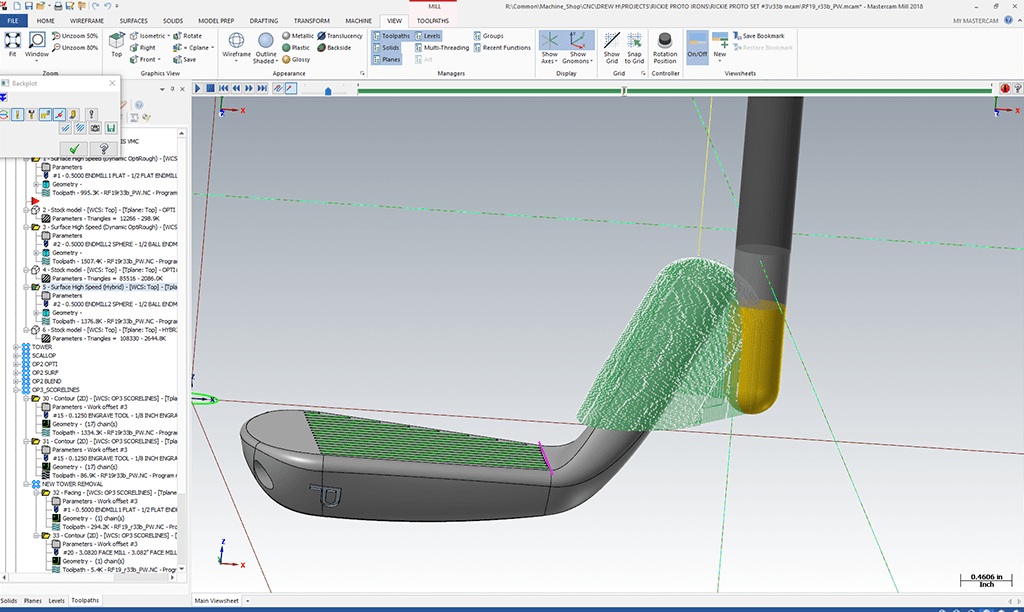The height and width of the screenshot is (612, 1024).
Task: Toggle display tool in Backplot
Action: [x=18, y=114]
